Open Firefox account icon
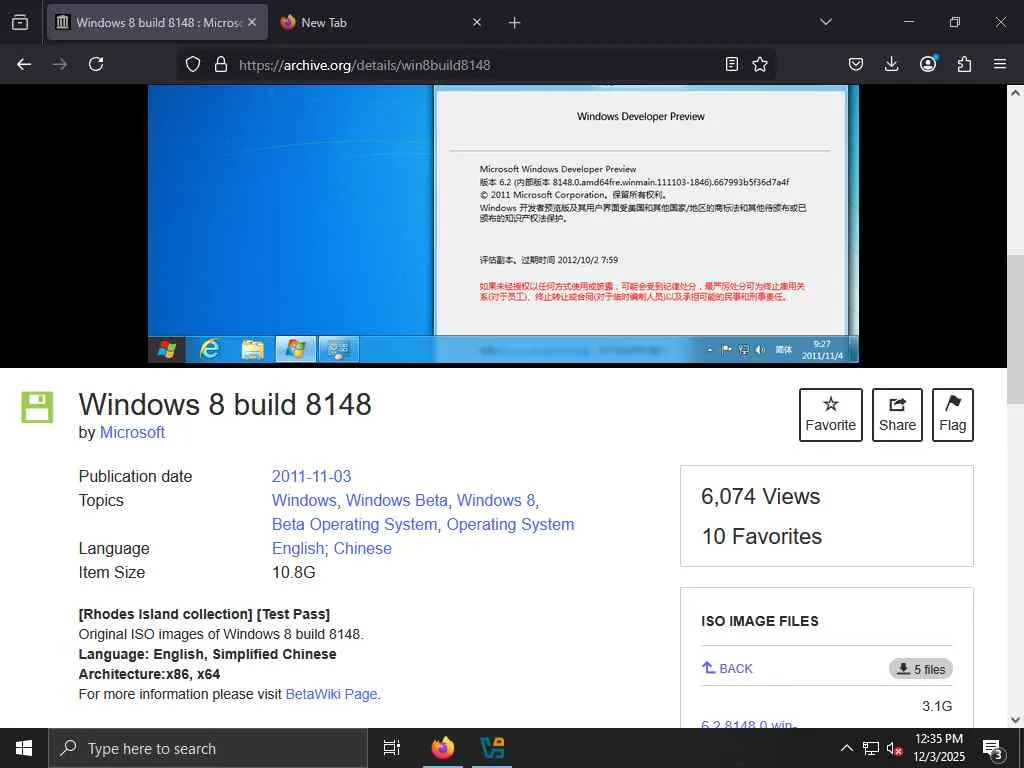1024x768 pixels. (x=928, y=63)
